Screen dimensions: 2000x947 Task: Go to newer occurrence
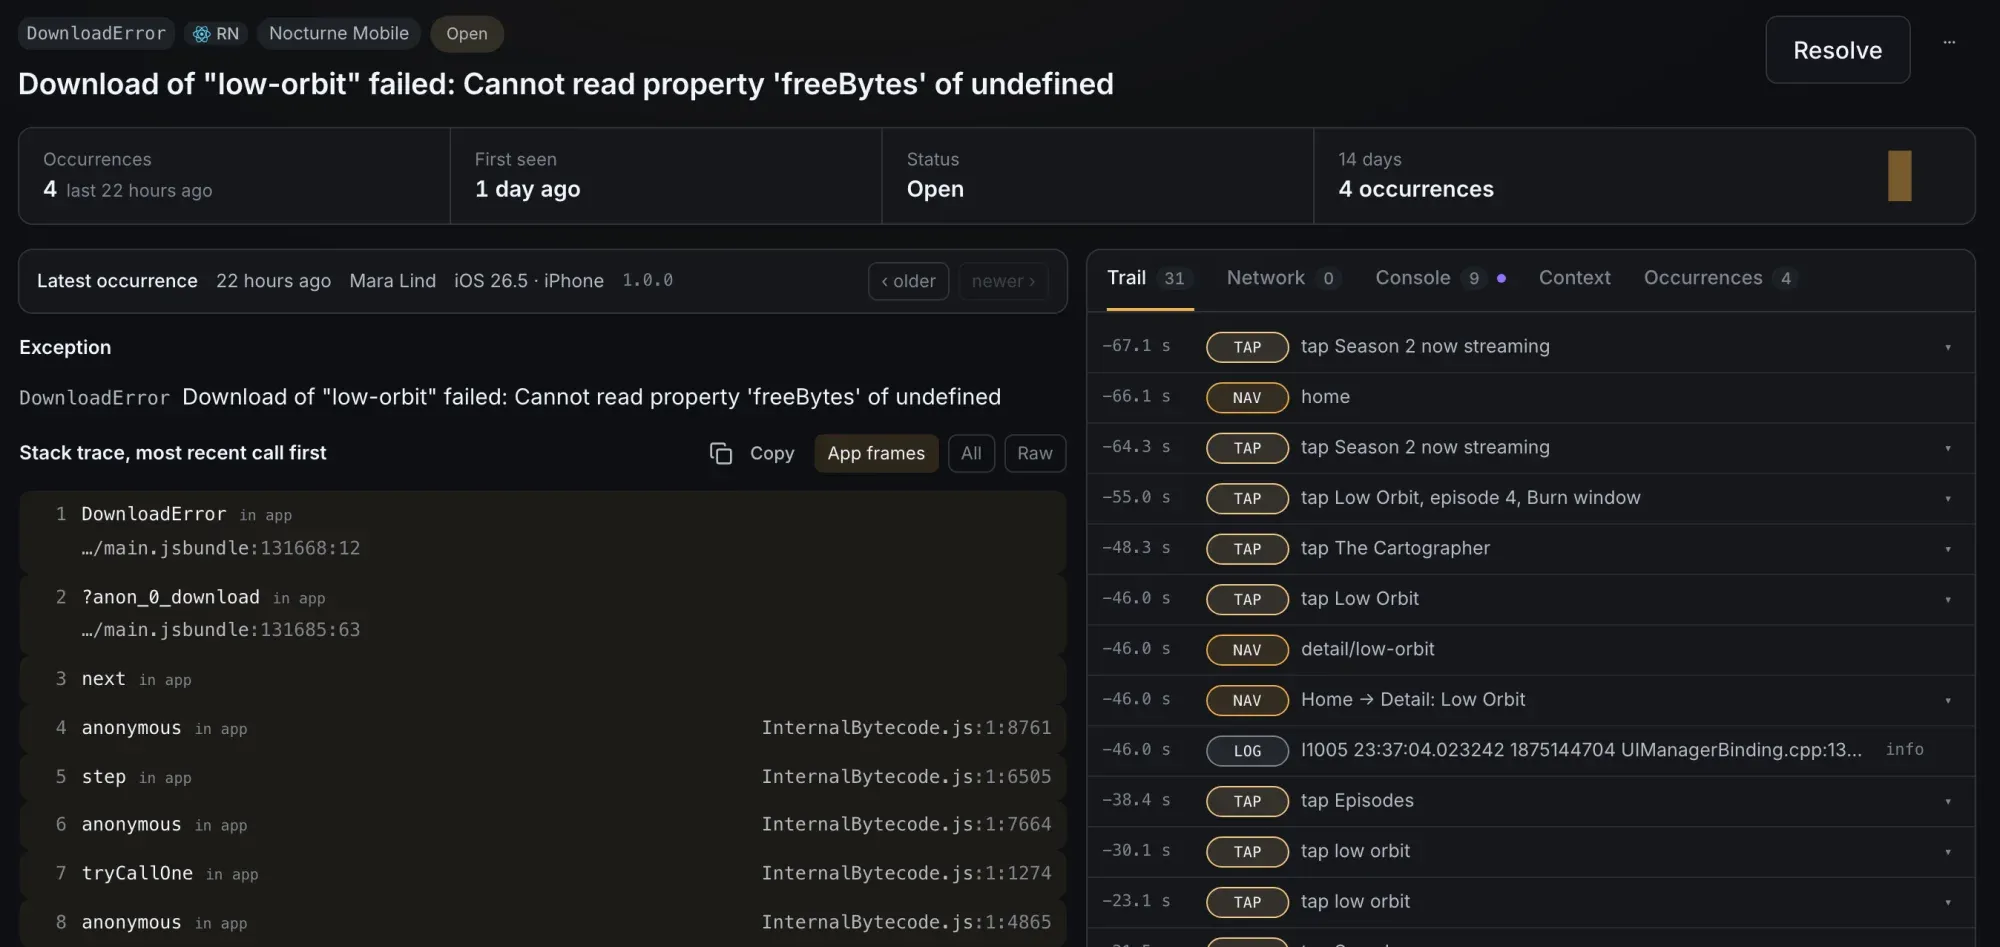point(1003,282)
